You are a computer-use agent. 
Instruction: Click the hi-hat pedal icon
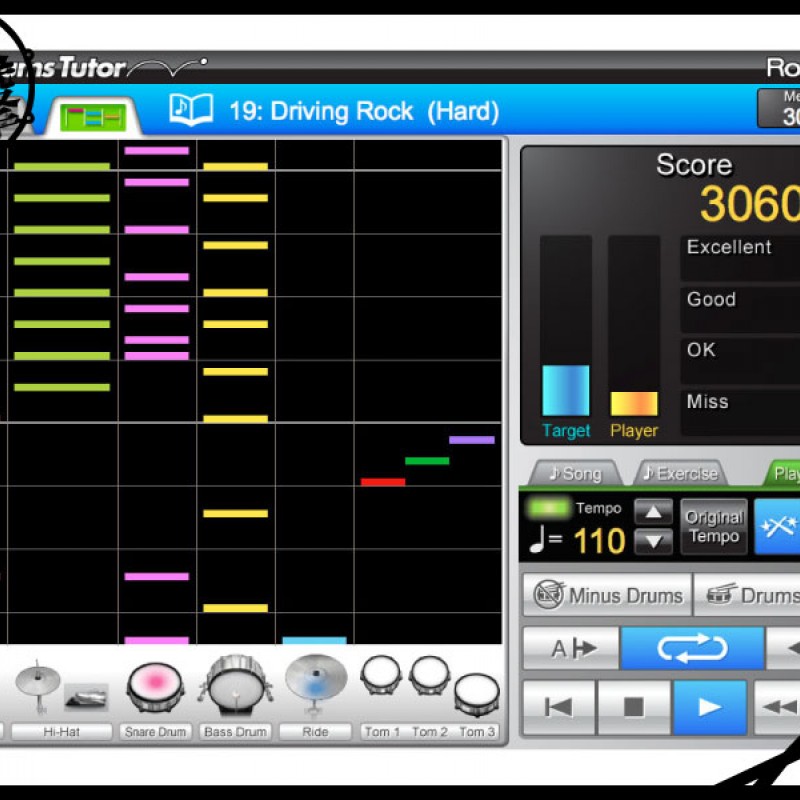[x=86, y=697]
